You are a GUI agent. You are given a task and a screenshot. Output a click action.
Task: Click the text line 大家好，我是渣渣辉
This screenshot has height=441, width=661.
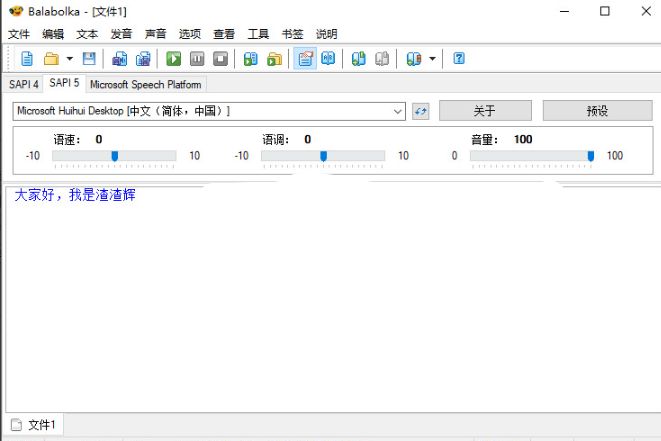pyautogui.click(x=75, y=195)
